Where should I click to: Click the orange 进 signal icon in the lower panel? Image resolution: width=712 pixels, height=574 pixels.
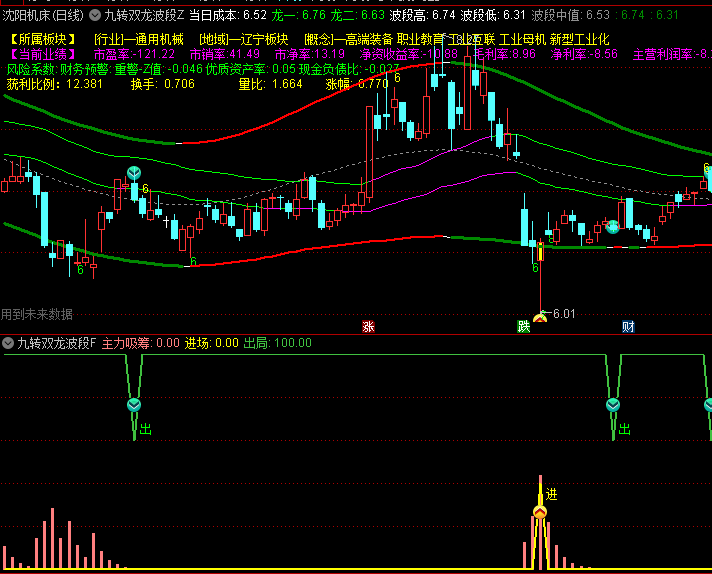[x=540, y=512]
